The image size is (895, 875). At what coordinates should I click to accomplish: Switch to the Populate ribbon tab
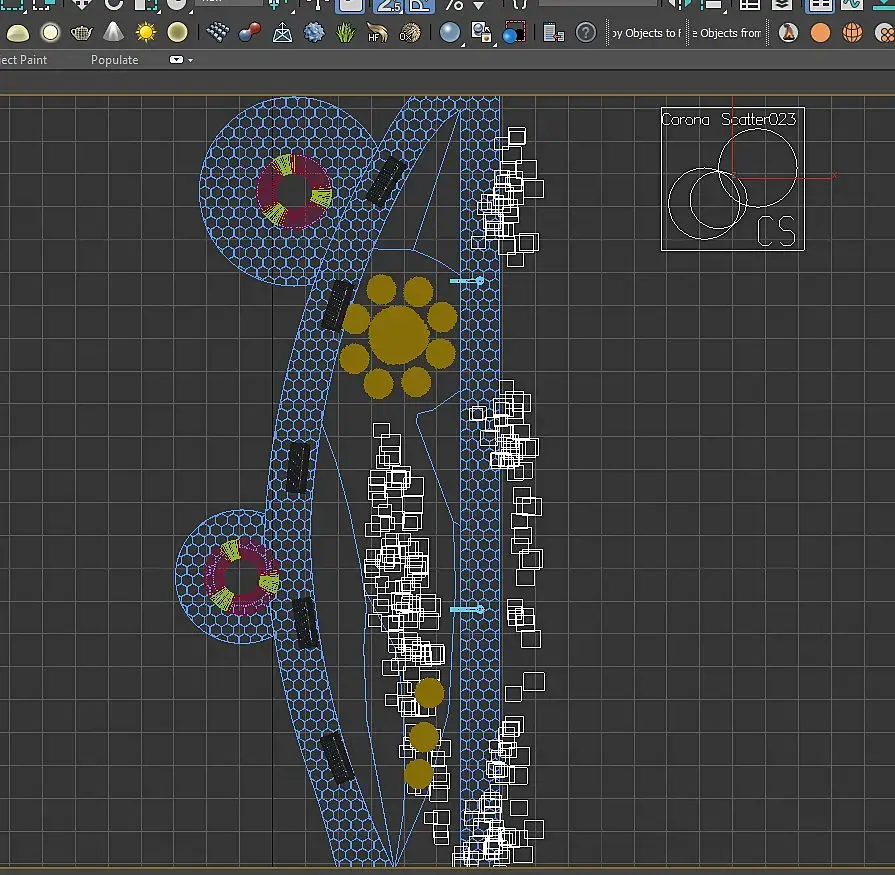pyautogui.click(x=114, y=60)
